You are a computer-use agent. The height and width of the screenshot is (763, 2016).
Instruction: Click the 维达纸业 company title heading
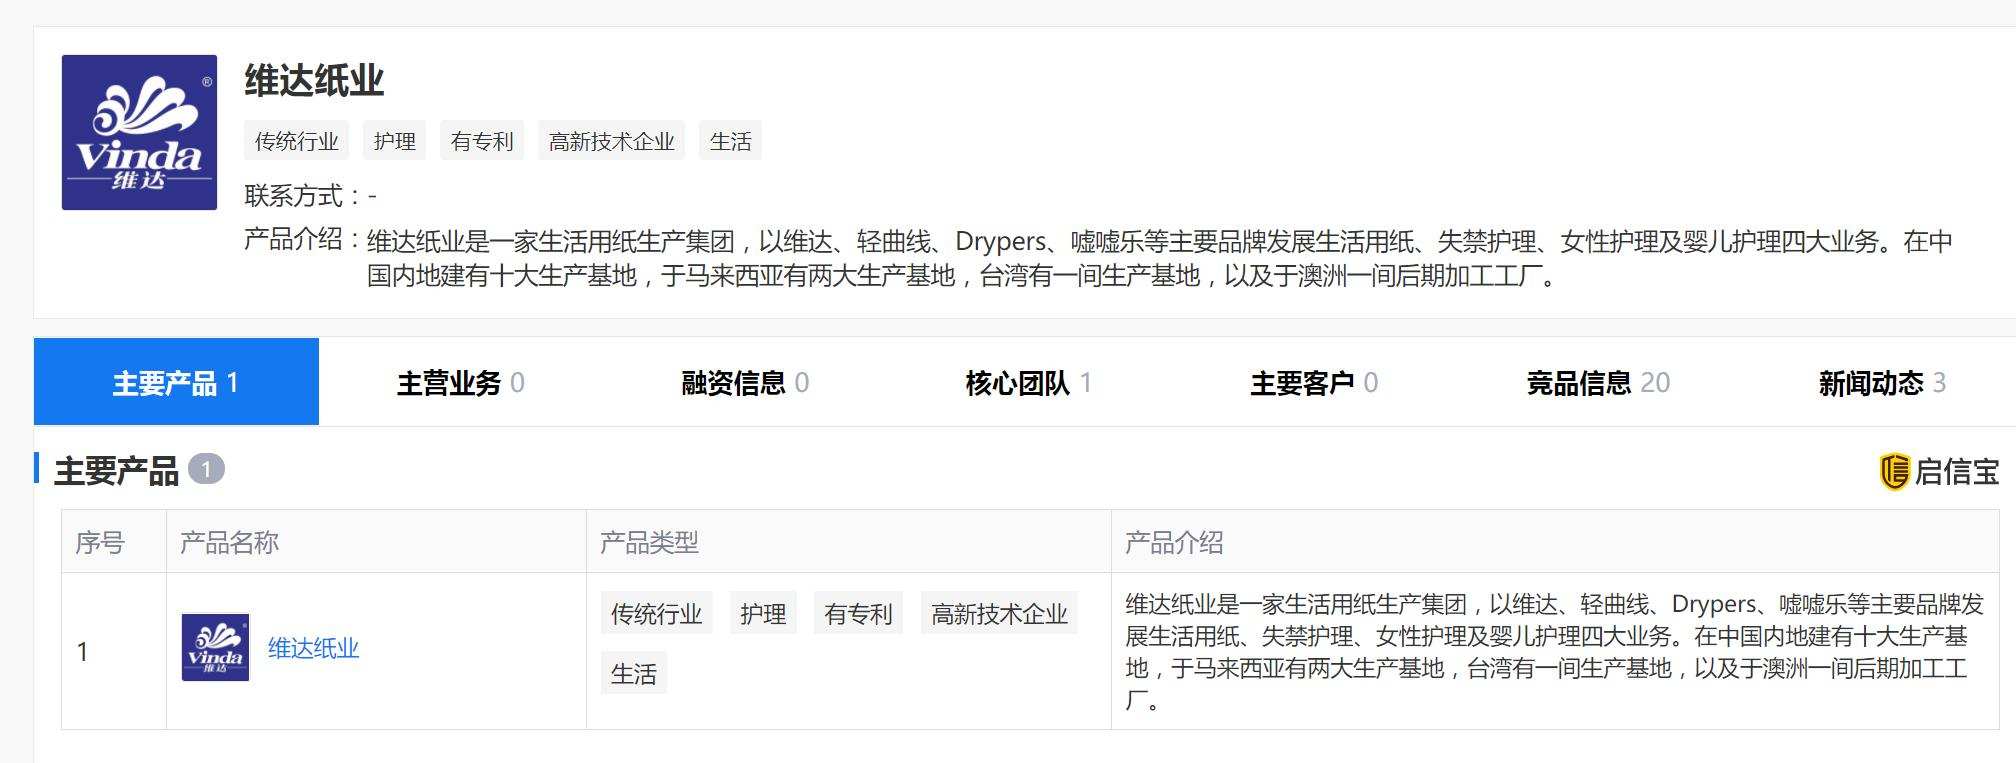(x=314, y=80)
